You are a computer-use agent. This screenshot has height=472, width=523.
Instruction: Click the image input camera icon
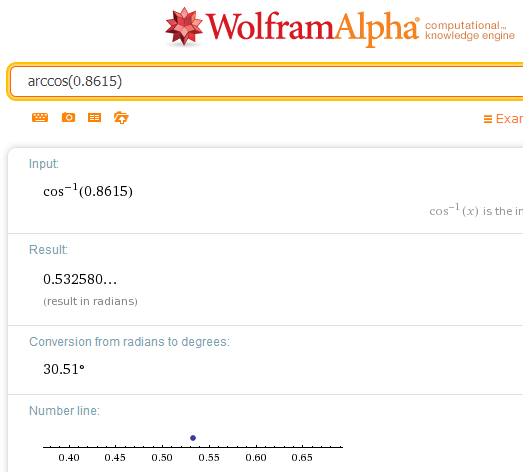tap(68, 117)
